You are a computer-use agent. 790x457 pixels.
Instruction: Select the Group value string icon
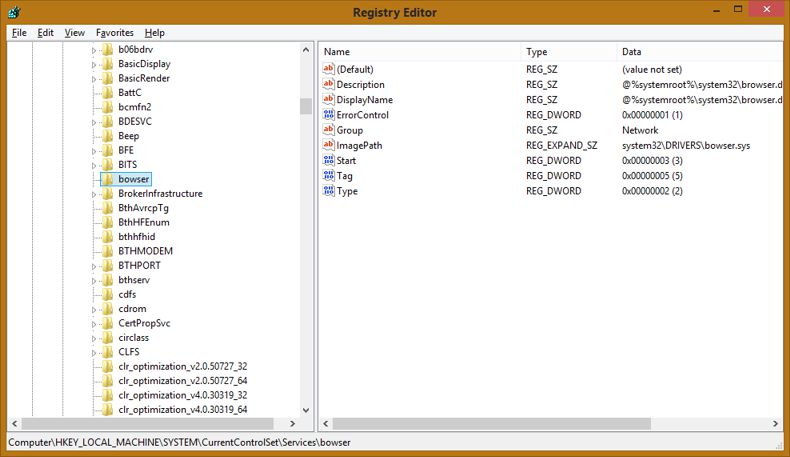click(328, 129)
